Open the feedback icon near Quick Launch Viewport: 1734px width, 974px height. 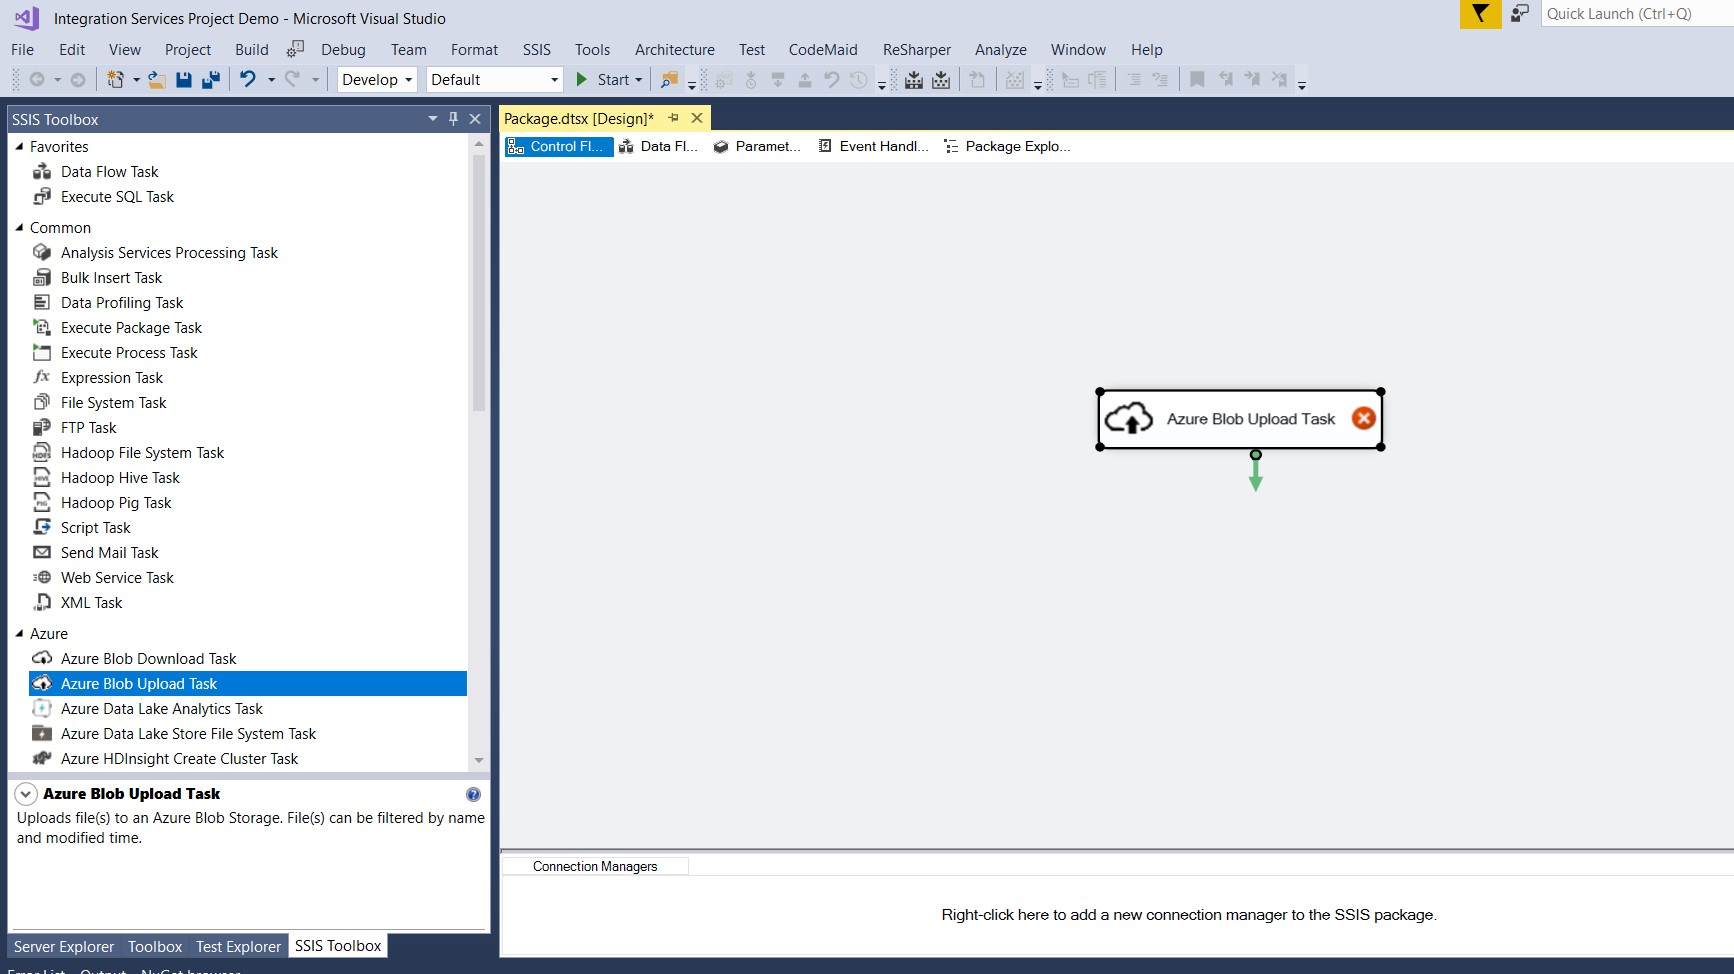coord(1520,14)
